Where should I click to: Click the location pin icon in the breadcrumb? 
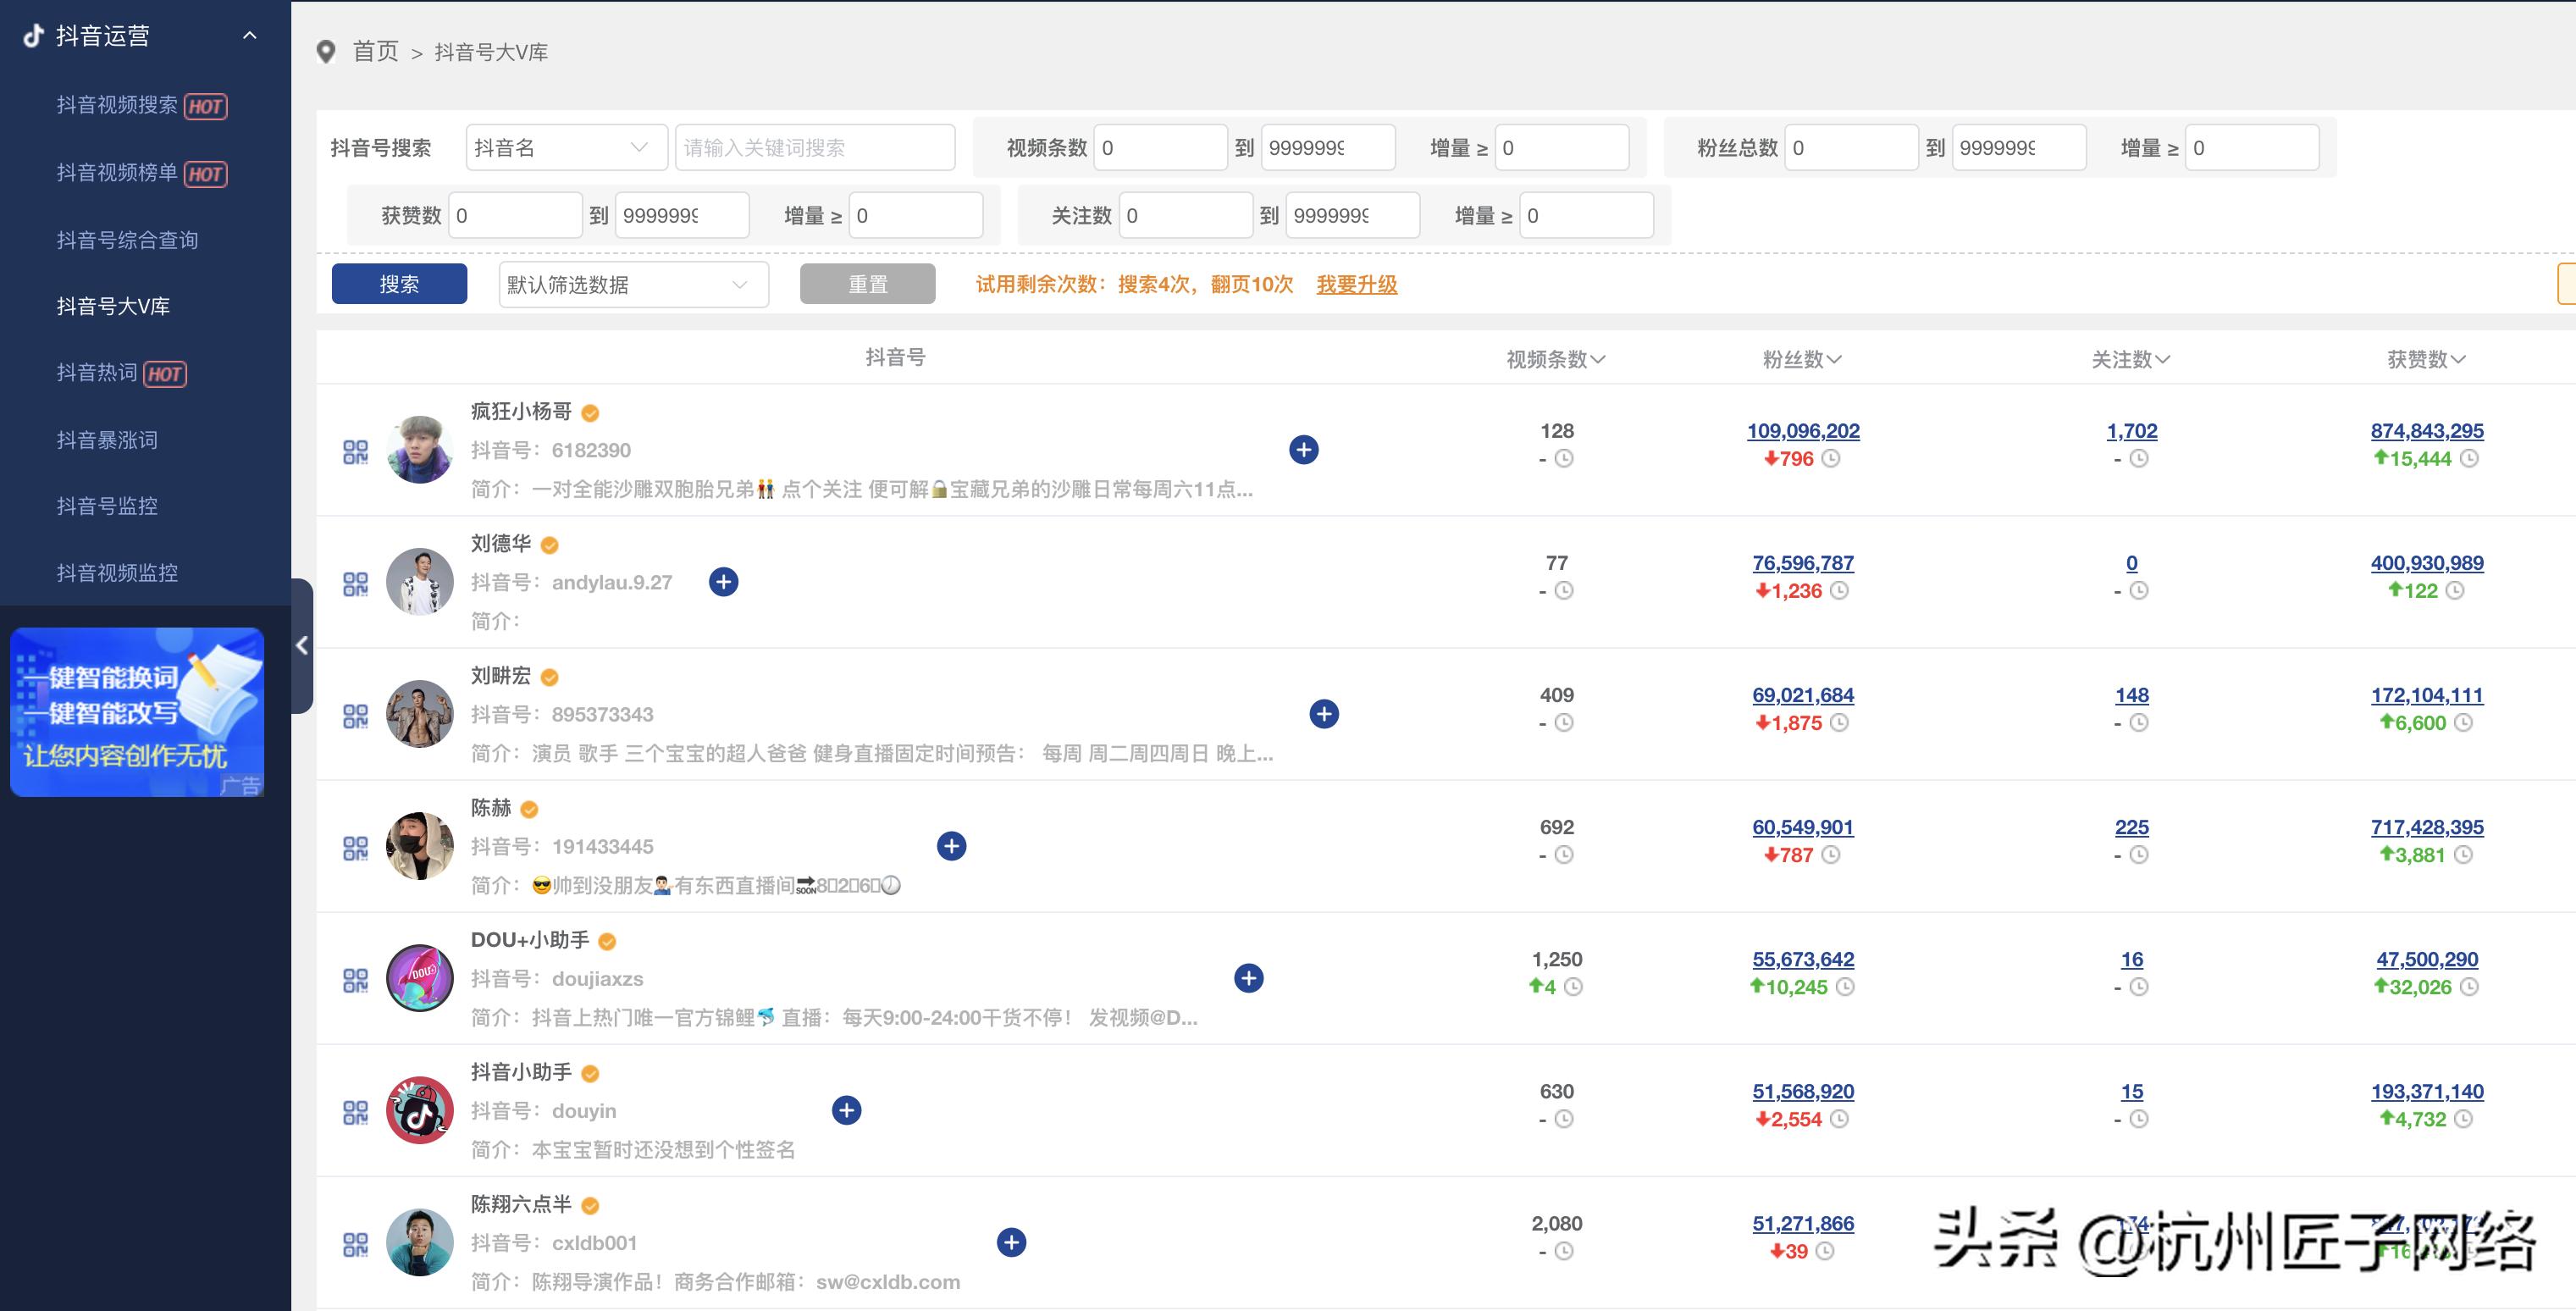(x=325, y=51)
